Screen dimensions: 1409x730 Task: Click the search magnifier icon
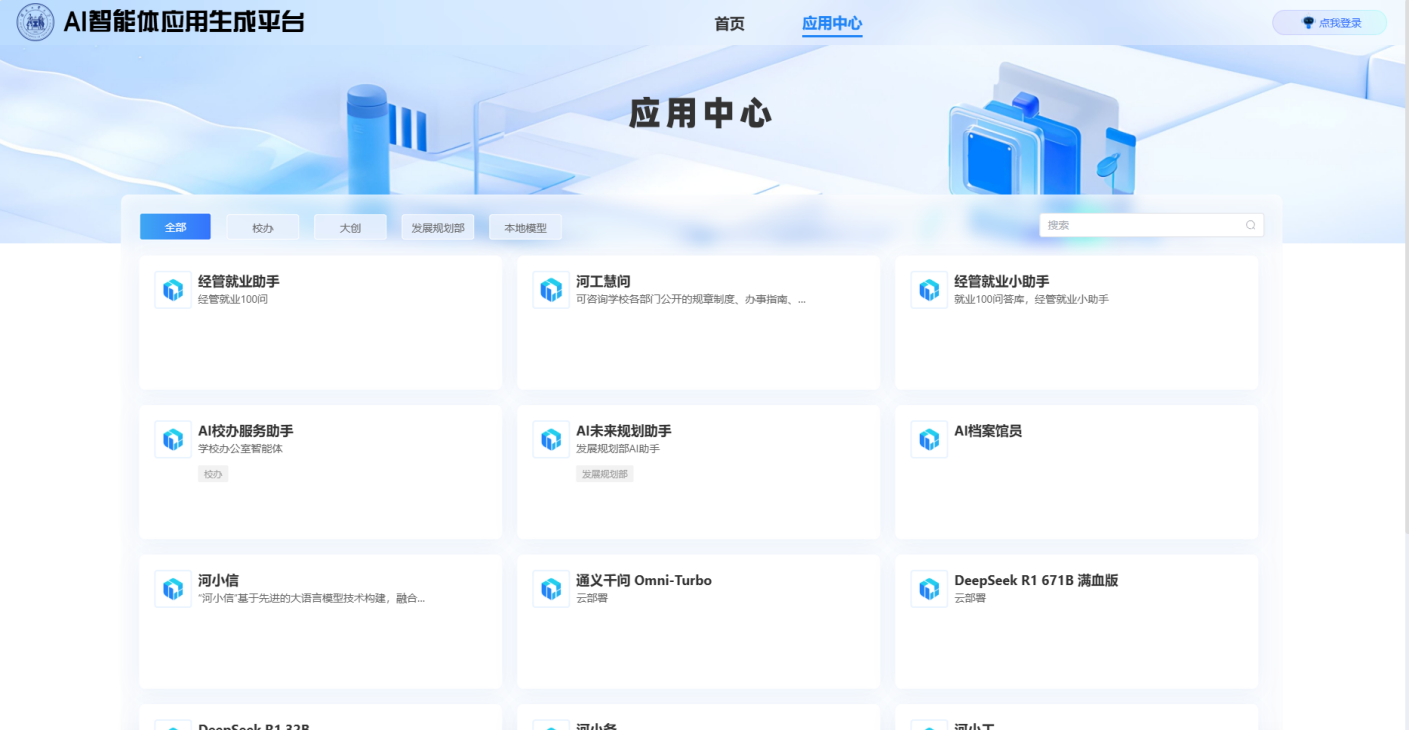1250,226
